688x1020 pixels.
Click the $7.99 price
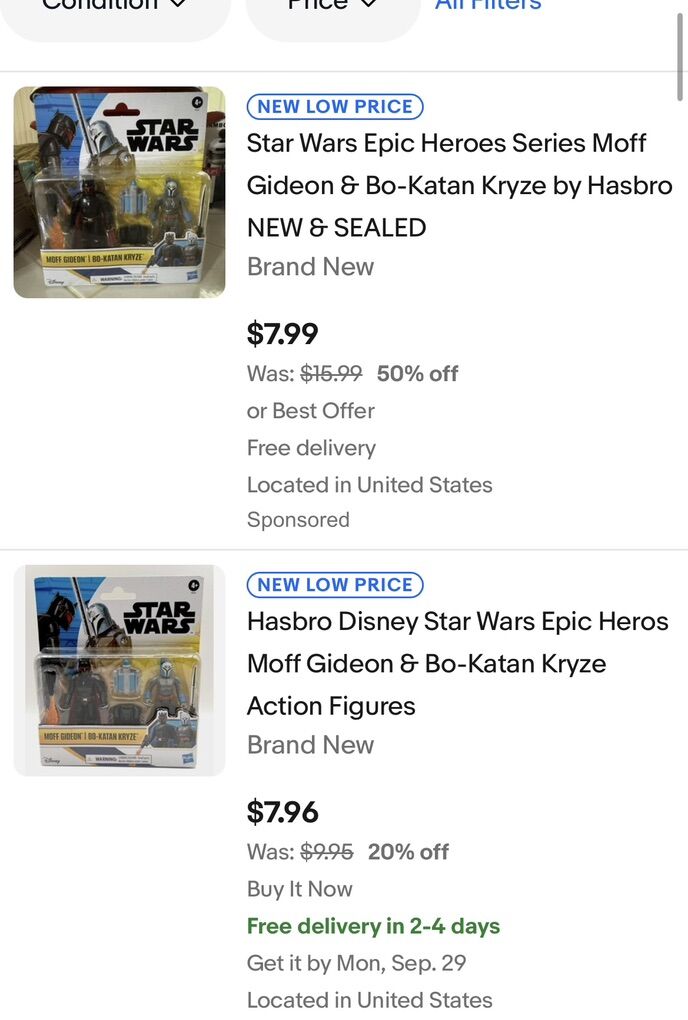click(x=282, y=334)
